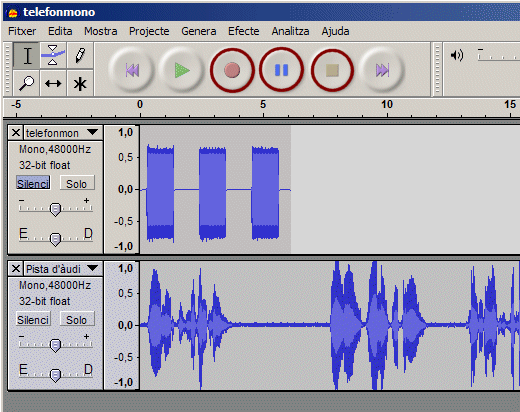This screenshot has width=520, height=412.
Task: Select the Envelope tool
Action: tap(53, 55)
